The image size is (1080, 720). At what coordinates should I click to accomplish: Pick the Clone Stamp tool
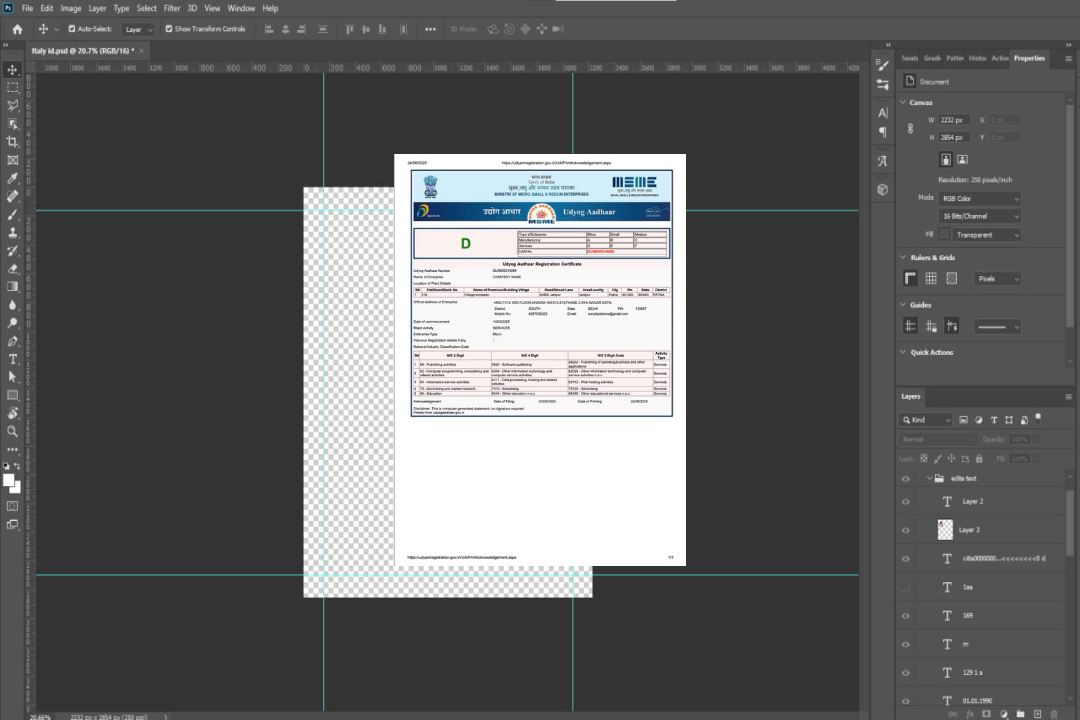pos(13,232)
